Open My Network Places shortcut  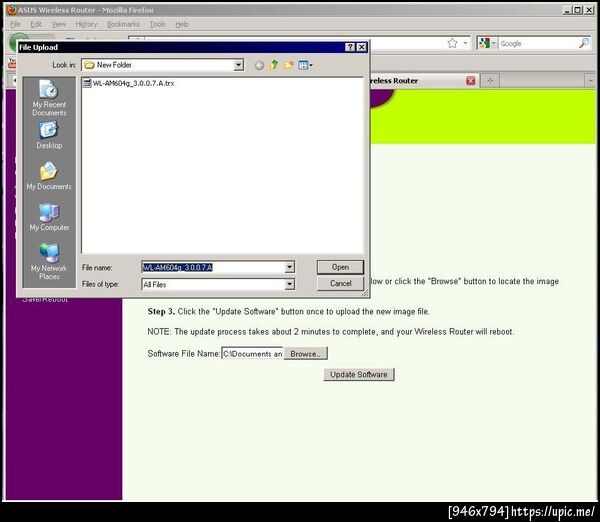point(49,262)
